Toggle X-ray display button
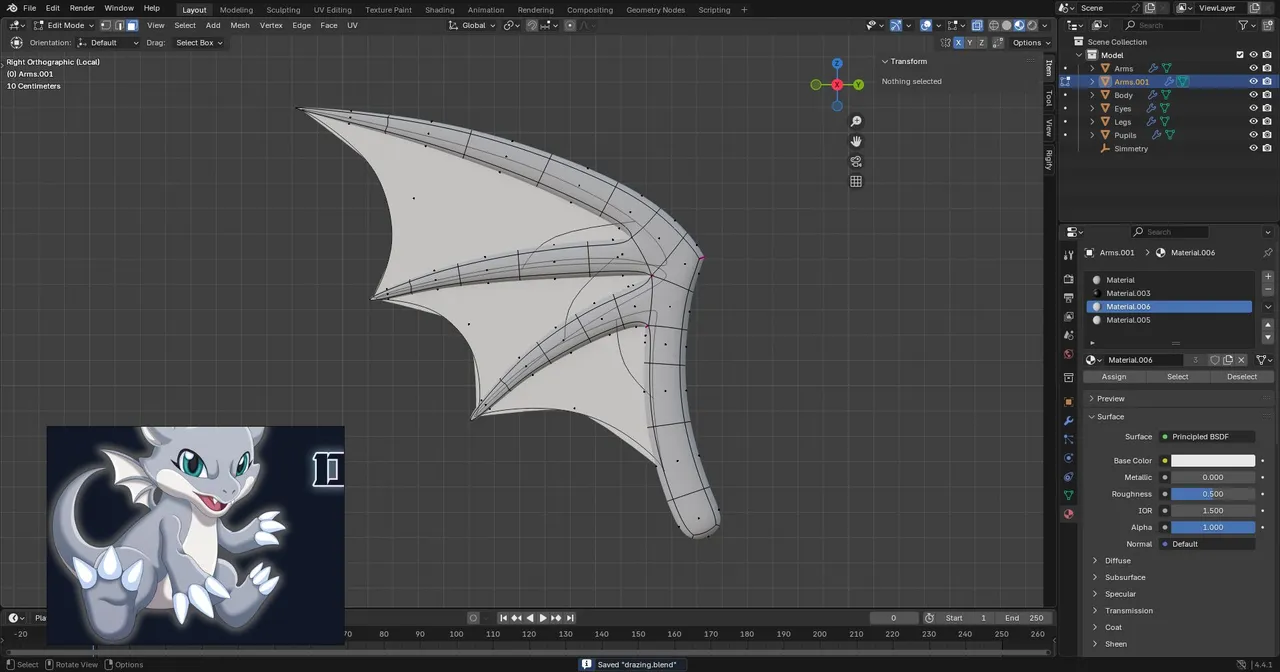The image size is (1280, 672). 977,25
